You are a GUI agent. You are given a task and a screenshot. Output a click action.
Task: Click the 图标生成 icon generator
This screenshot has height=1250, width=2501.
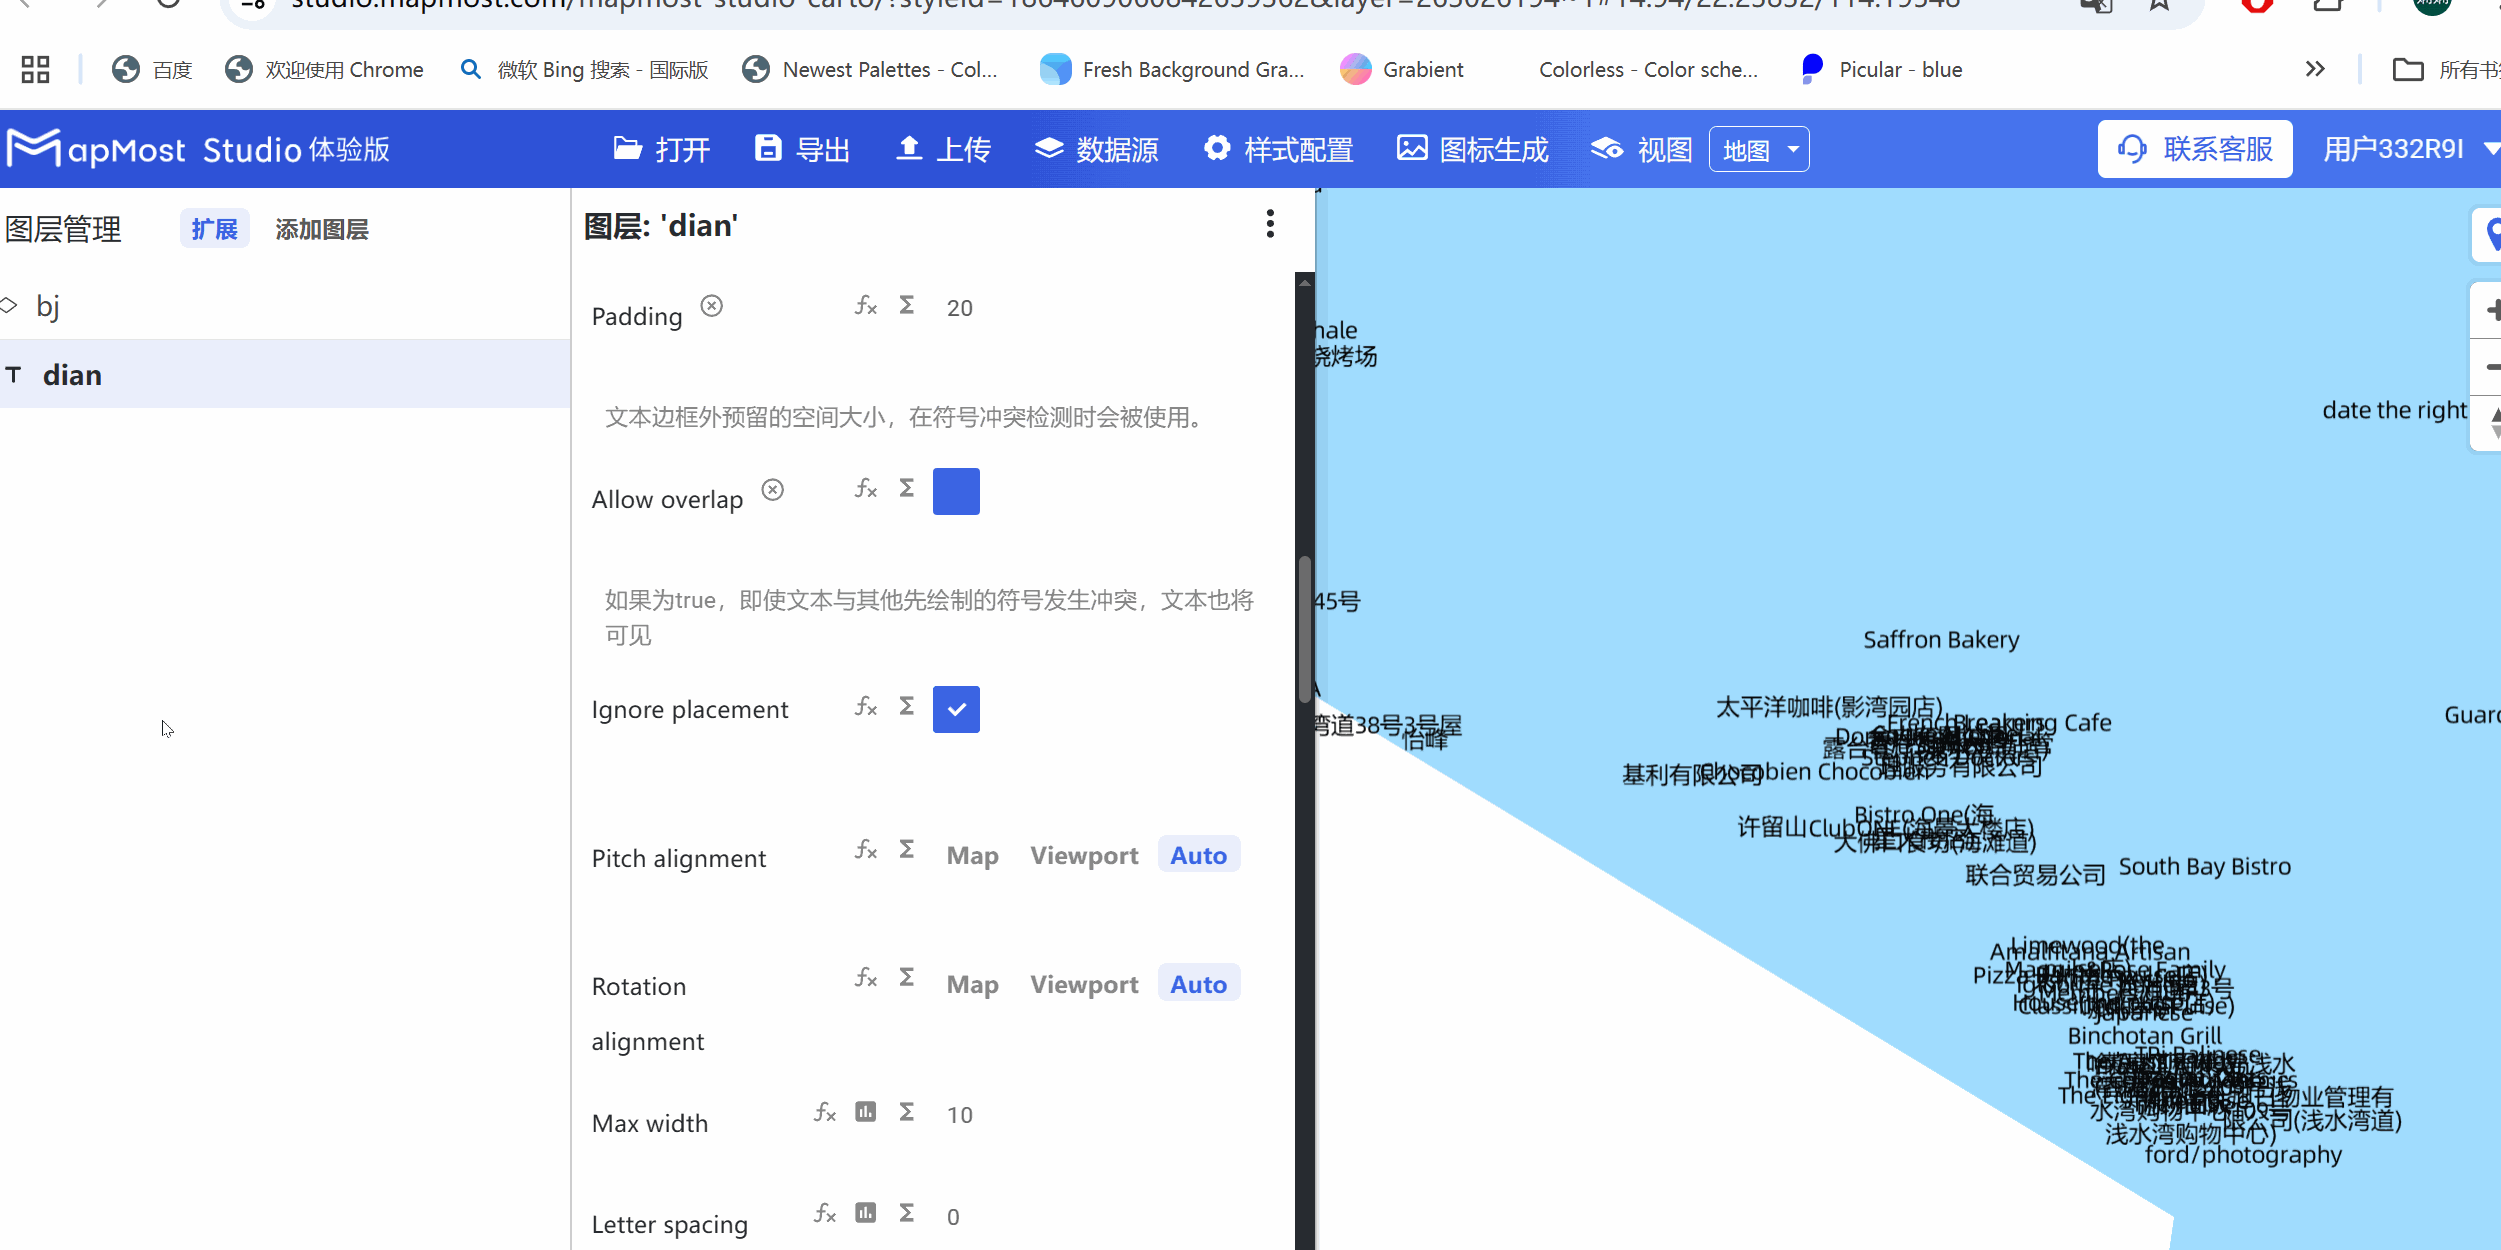[1410, 147]
